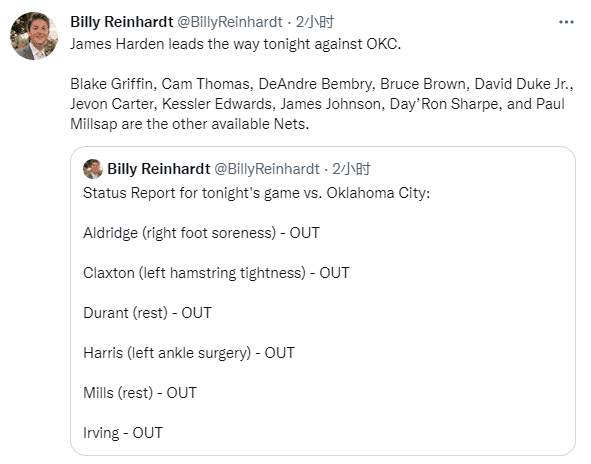591x464 pixels.
Task: Select the Mills (rest) - OUT line
Action: tap(140, 393)
